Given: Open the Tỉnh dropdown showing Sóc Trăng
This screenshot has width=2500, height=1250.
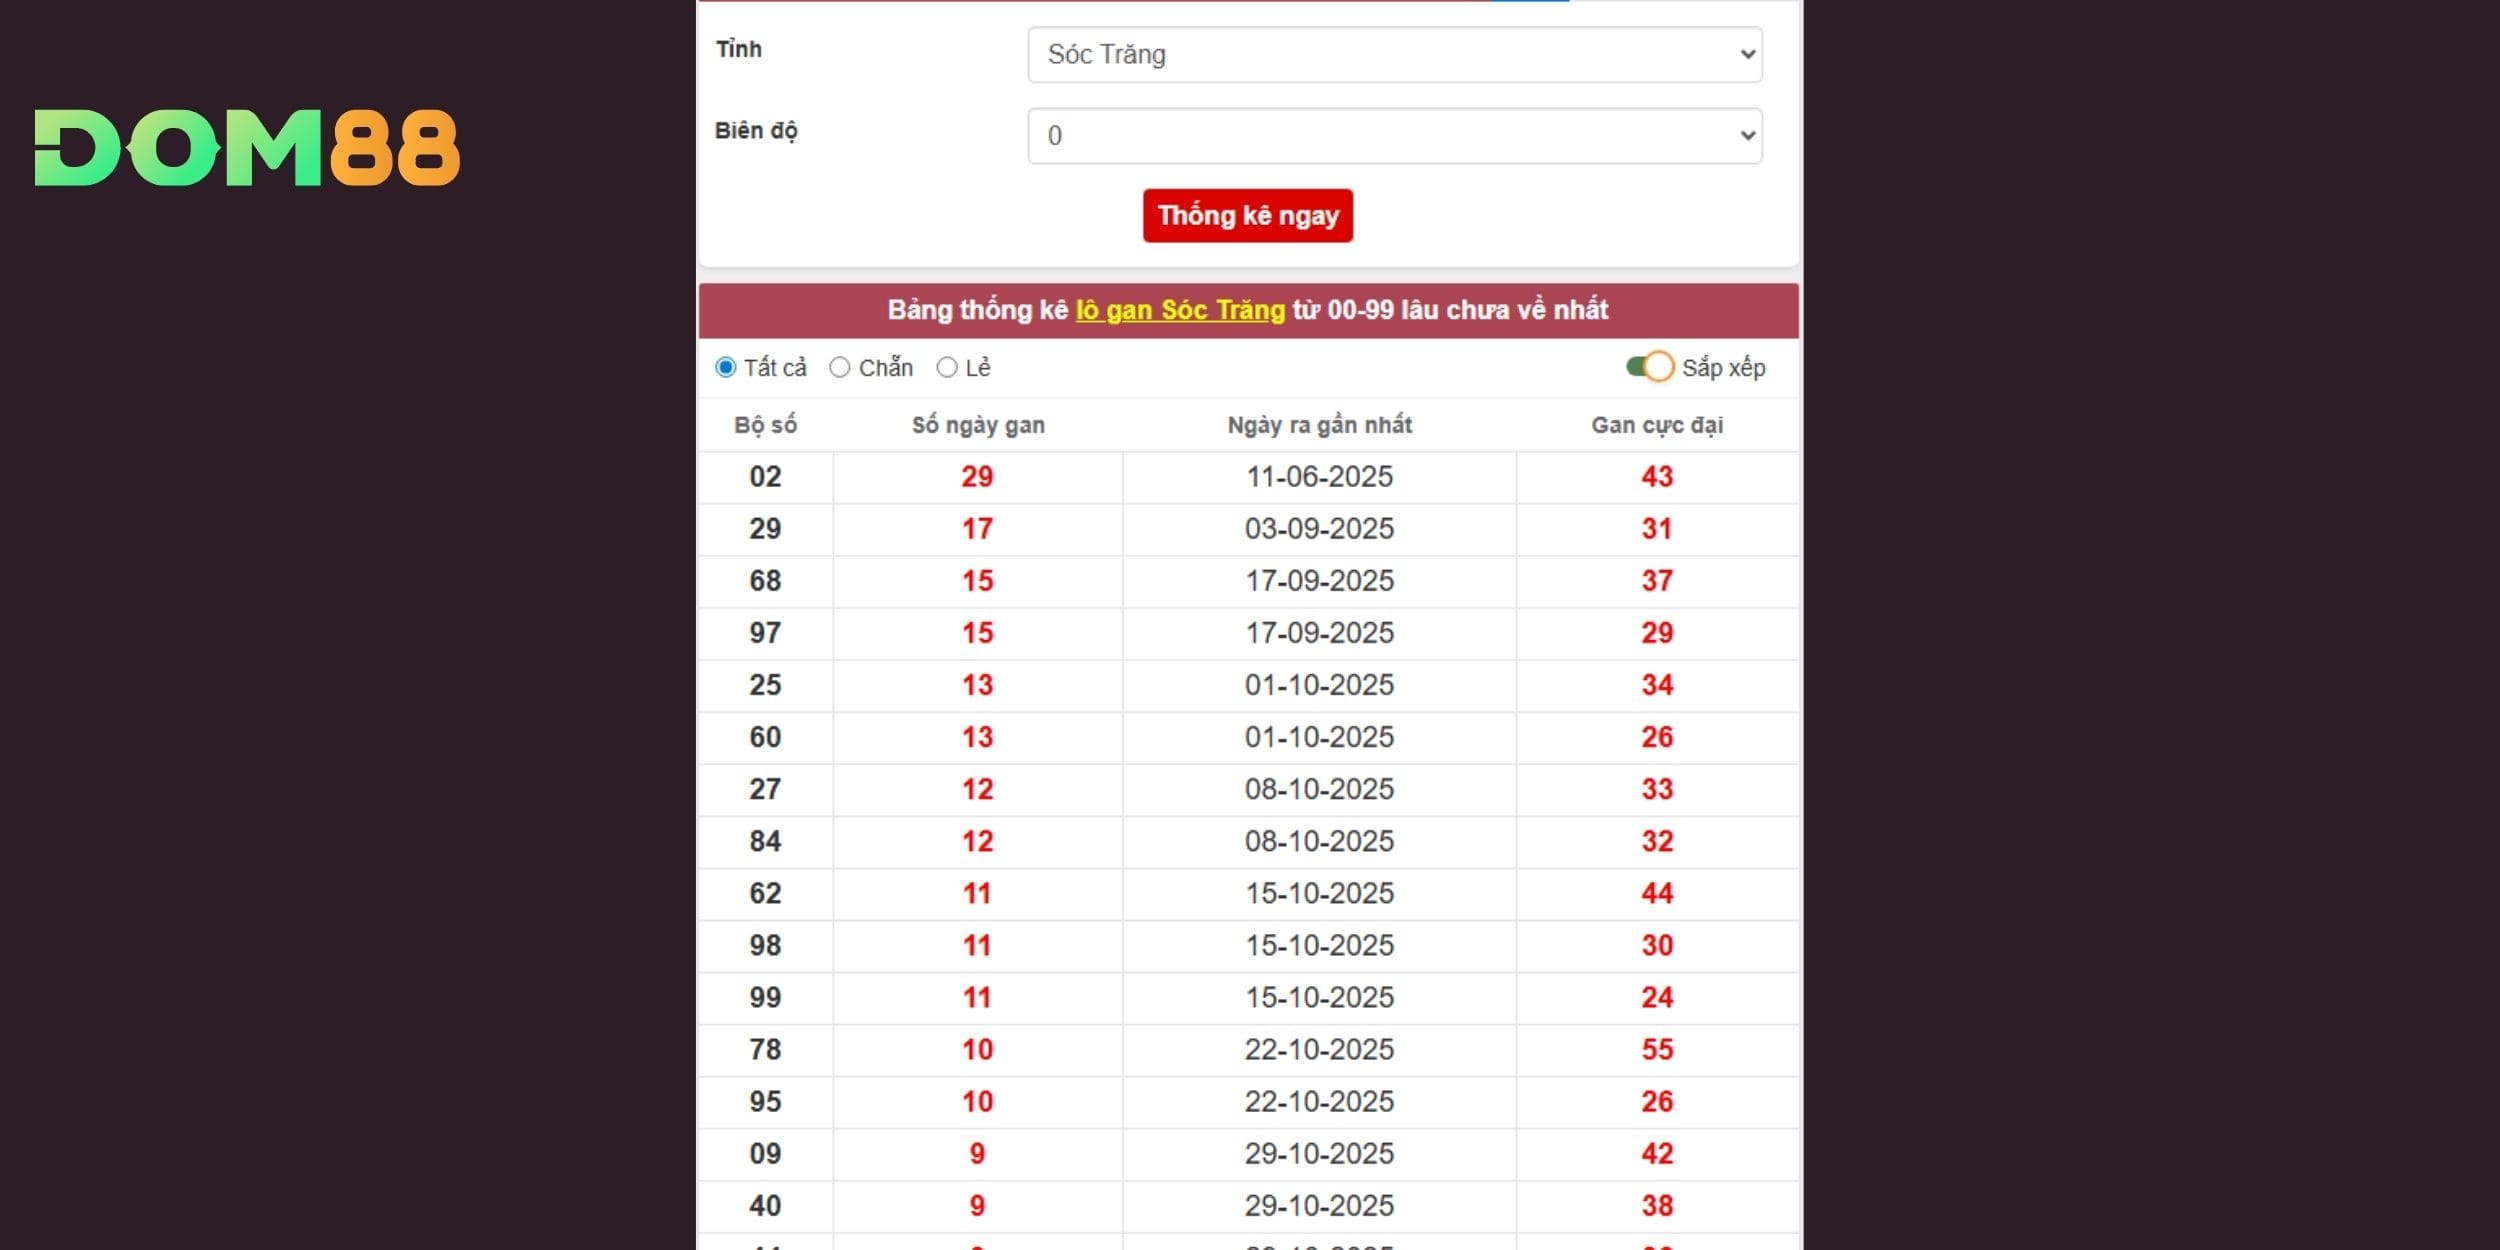Looking at the screenshot, I should click(x=1394, y=55).
